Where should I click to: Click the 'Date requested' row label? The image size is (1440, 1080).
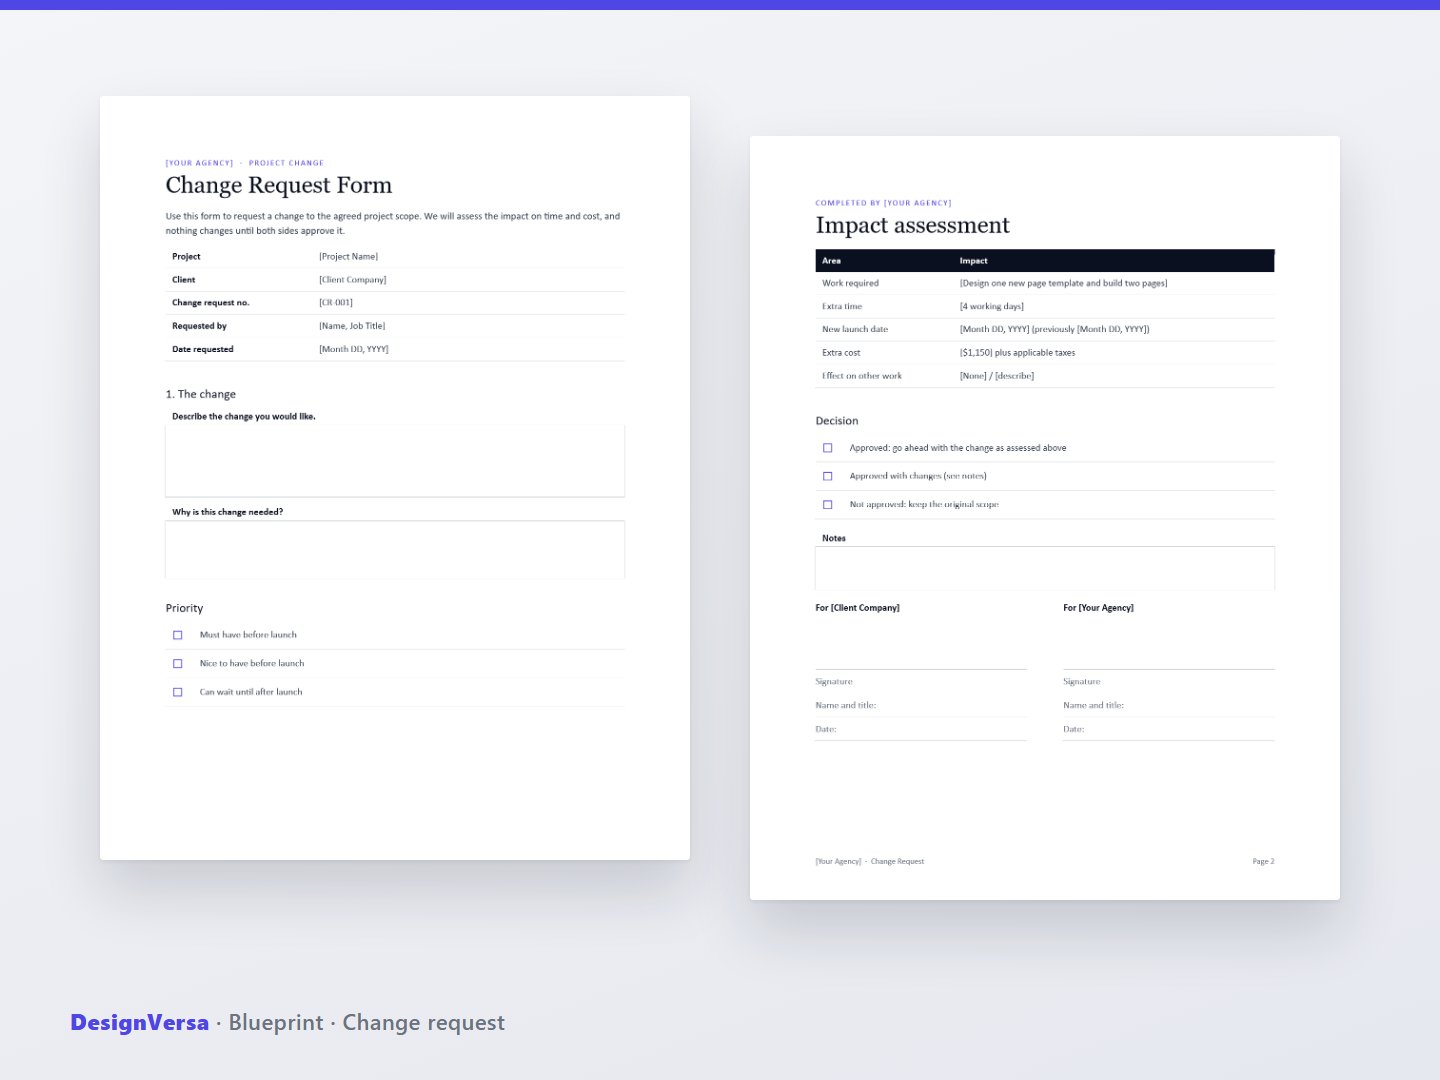point(202,349)
